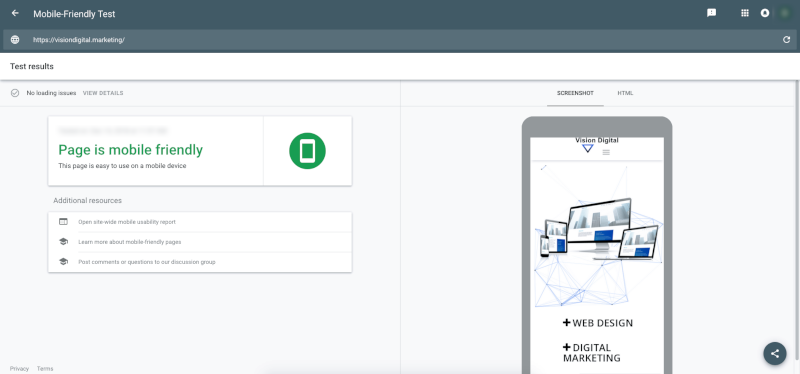Viewport: 800px width, 374px height.
Task: Expand Digital Marketing in phone preview
Action: (x=591, y=353)
